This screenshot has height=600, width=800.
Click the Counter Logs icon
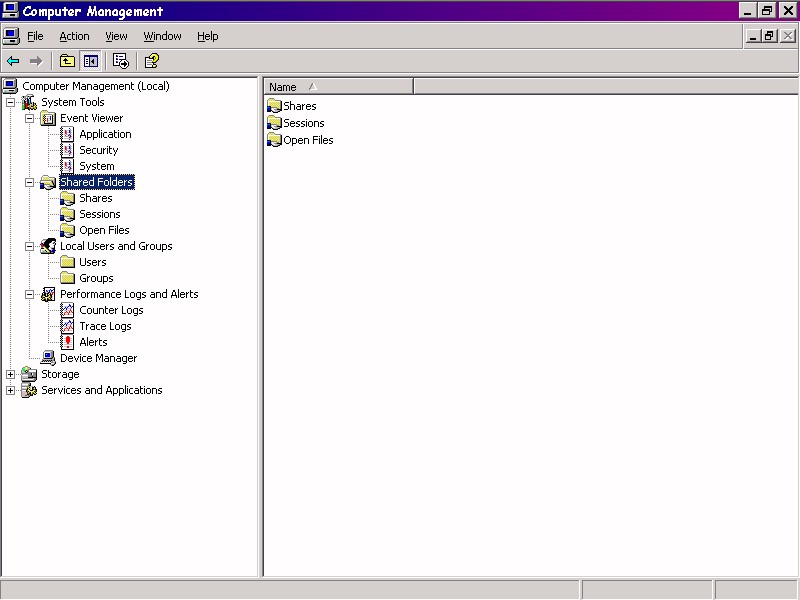[67, 310]
